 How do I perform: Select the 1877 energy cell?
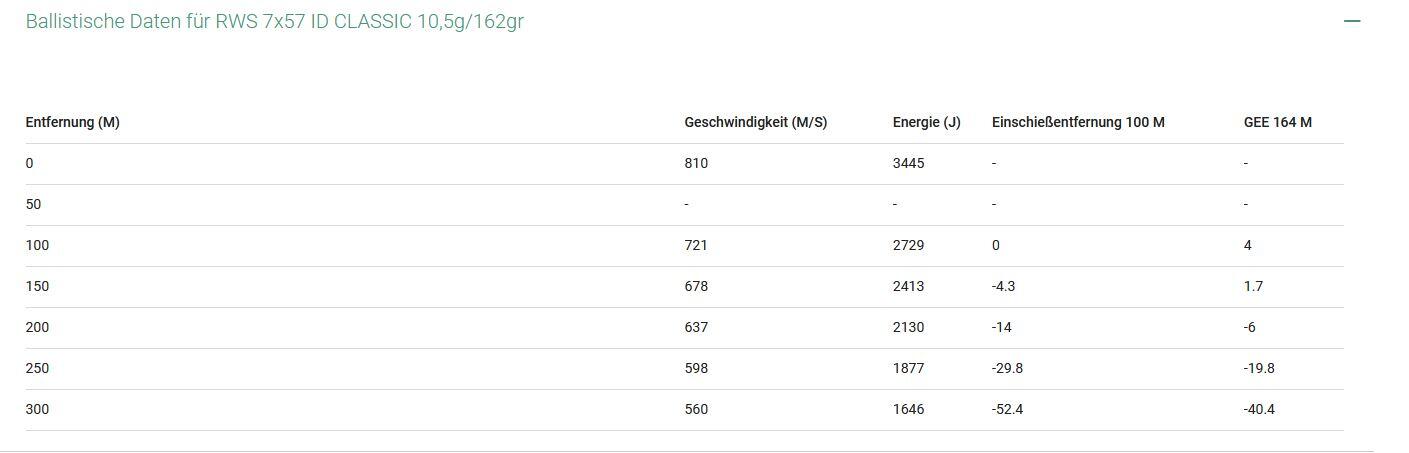[908, 368]
